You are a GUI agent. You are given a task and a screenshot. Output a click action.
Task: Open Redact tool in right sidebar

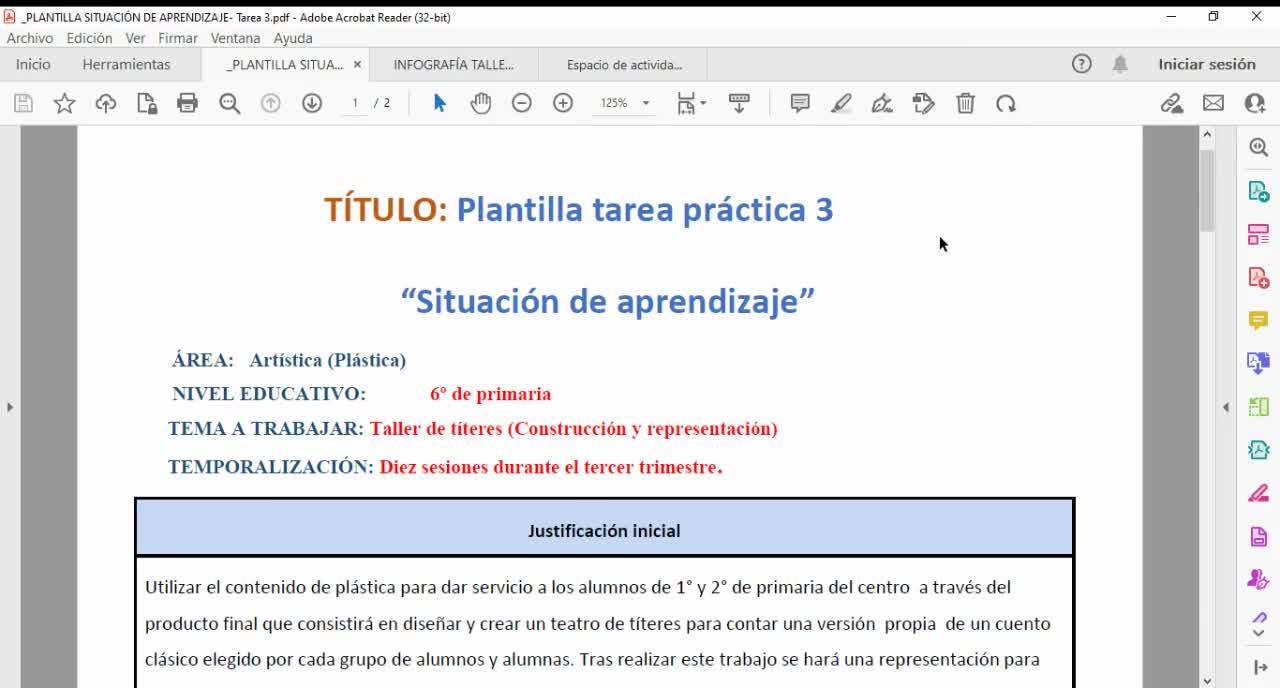(1258, 493)
